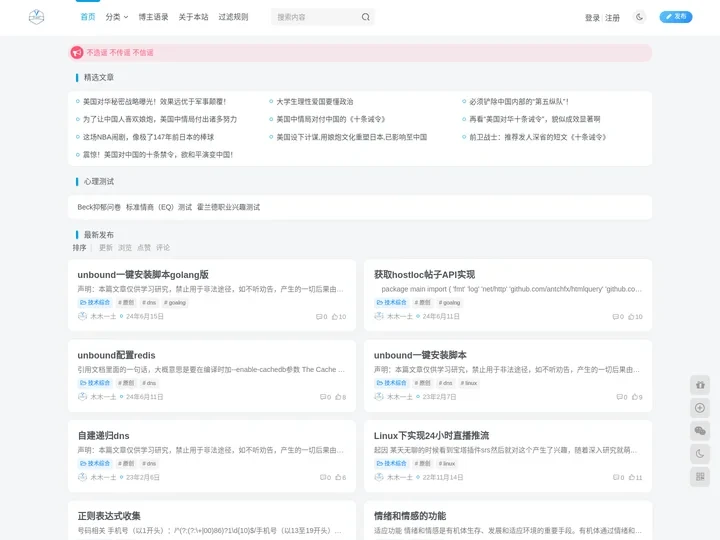Open the 博主语录 page
This screenshot has width=720, height=540.
pos(153,17)
